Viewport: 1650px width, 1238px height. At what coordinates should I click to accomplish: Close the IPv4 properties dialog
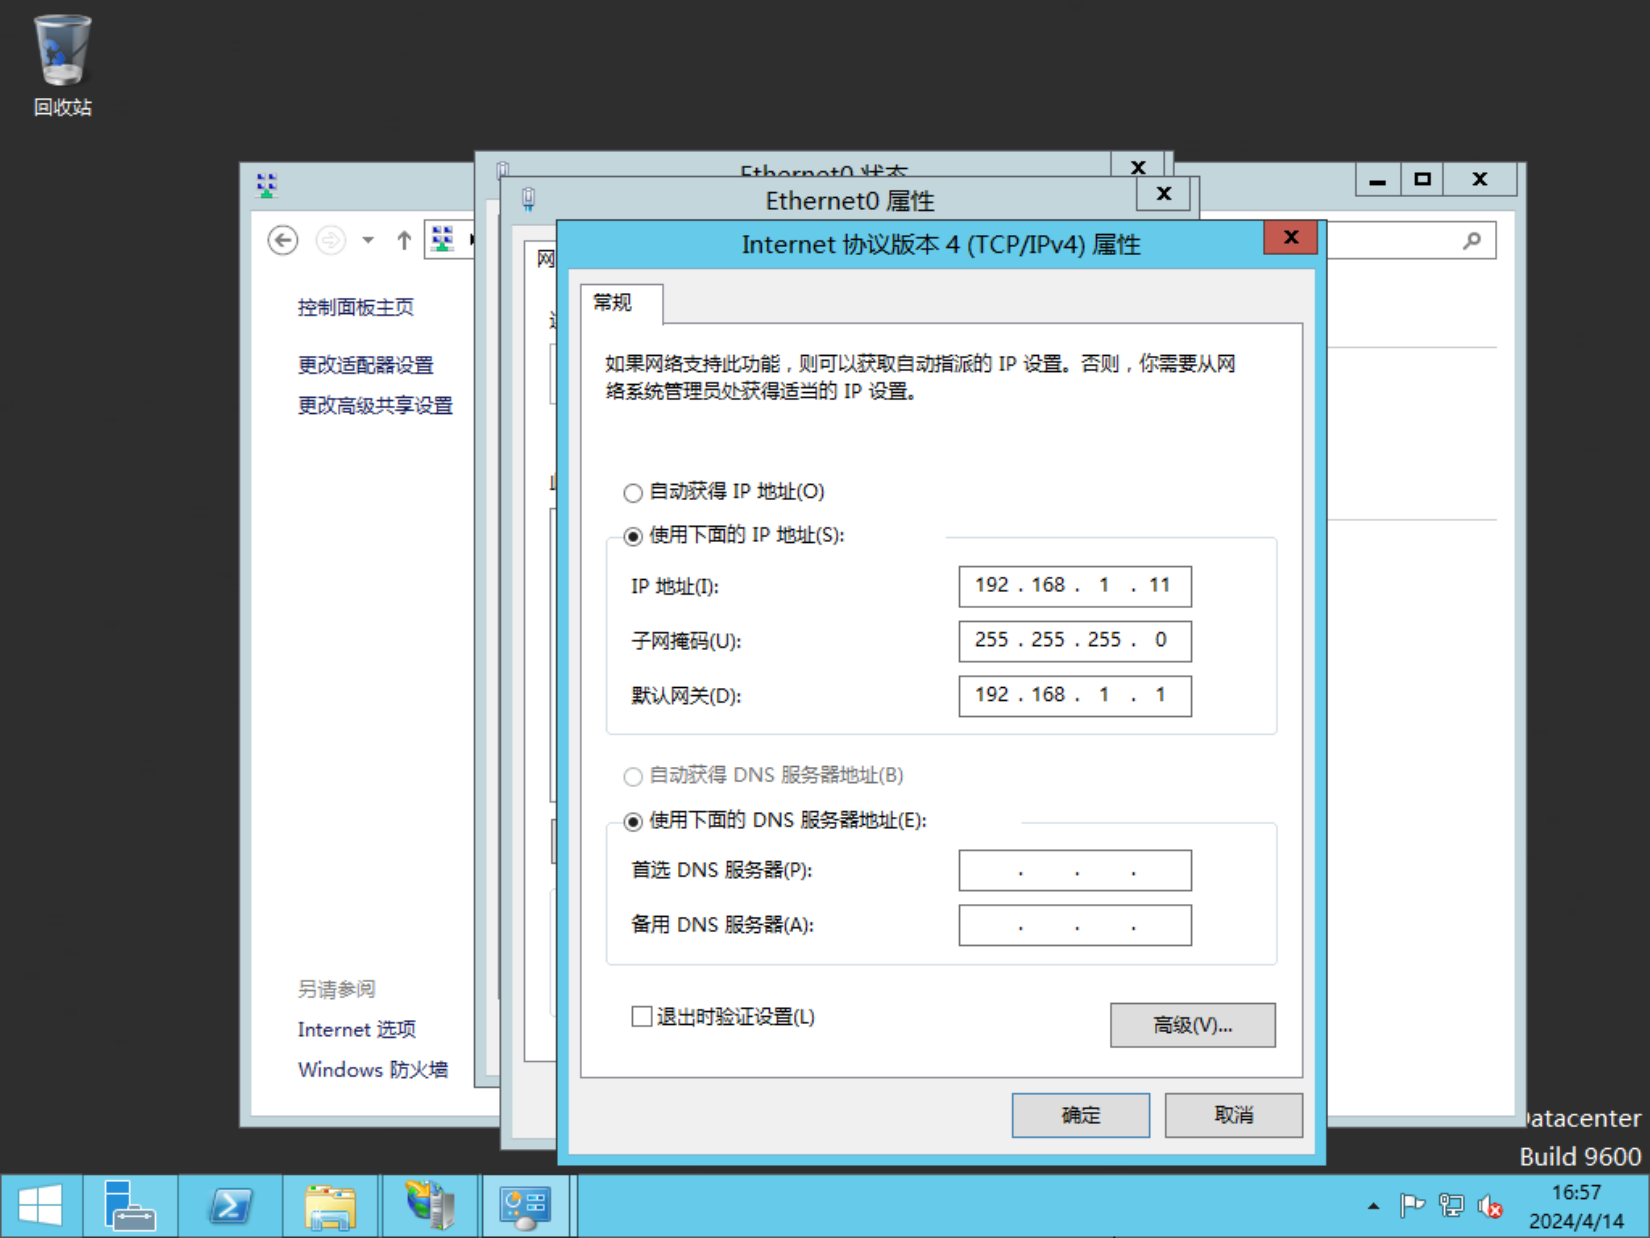pyautogui.click(x=1291, y=237)
